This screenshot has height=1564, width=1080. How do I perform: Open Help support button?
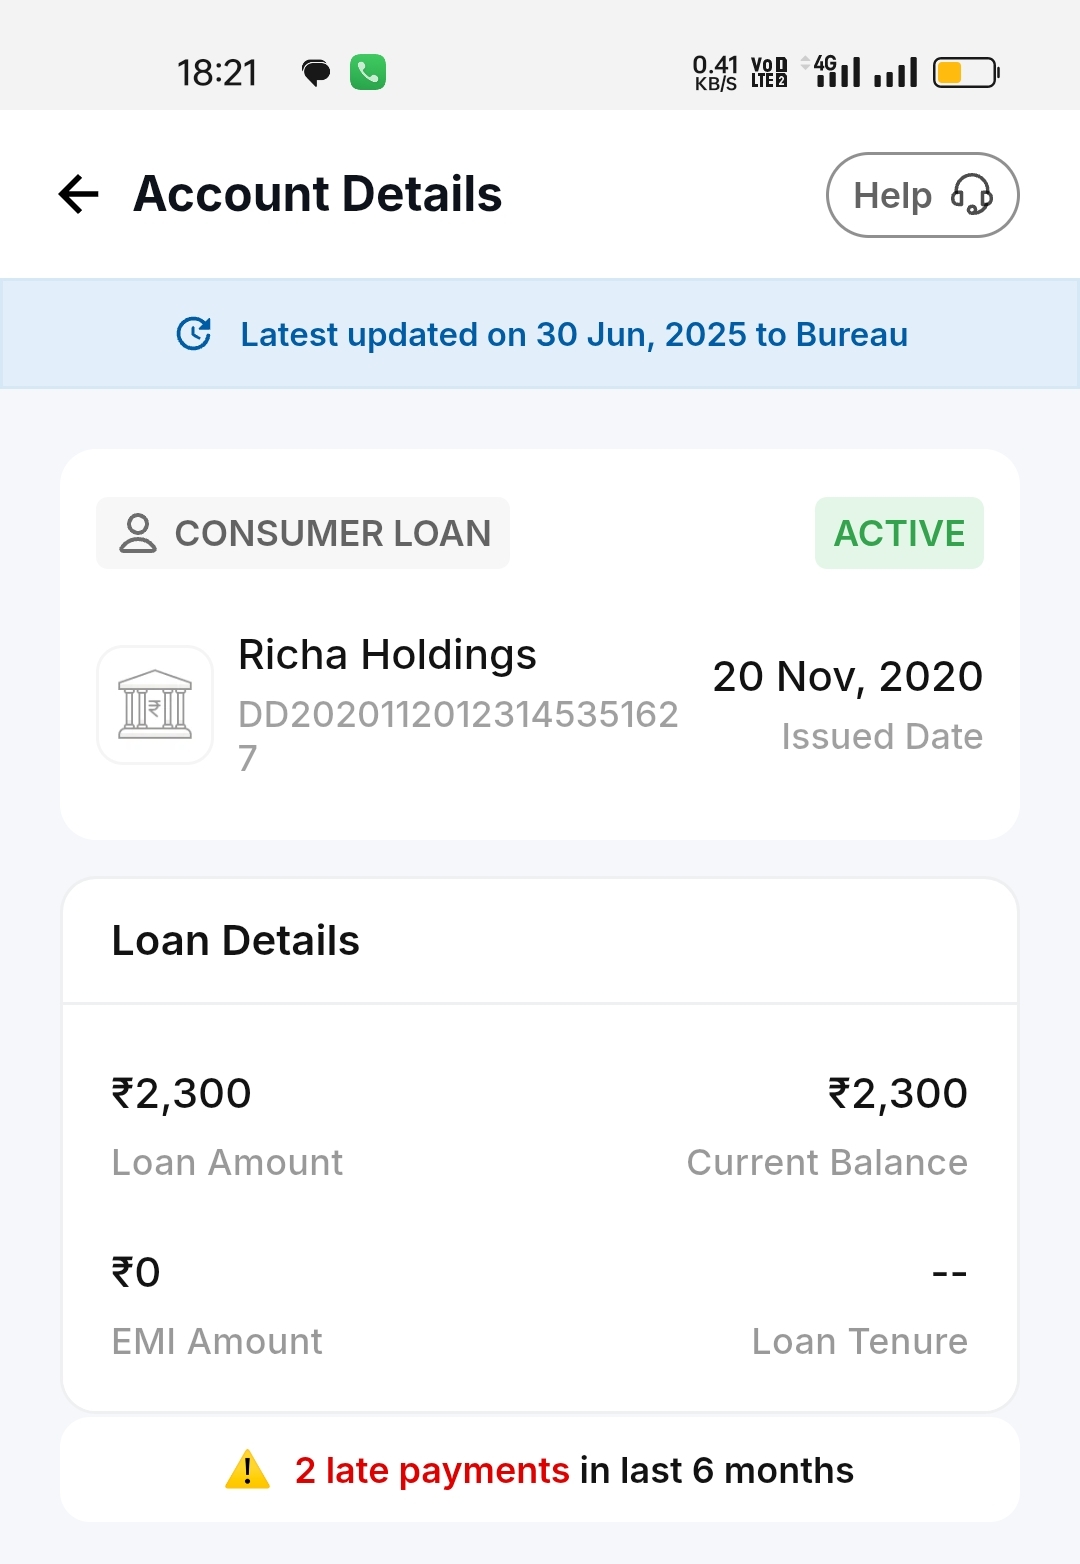pos(921,195)
